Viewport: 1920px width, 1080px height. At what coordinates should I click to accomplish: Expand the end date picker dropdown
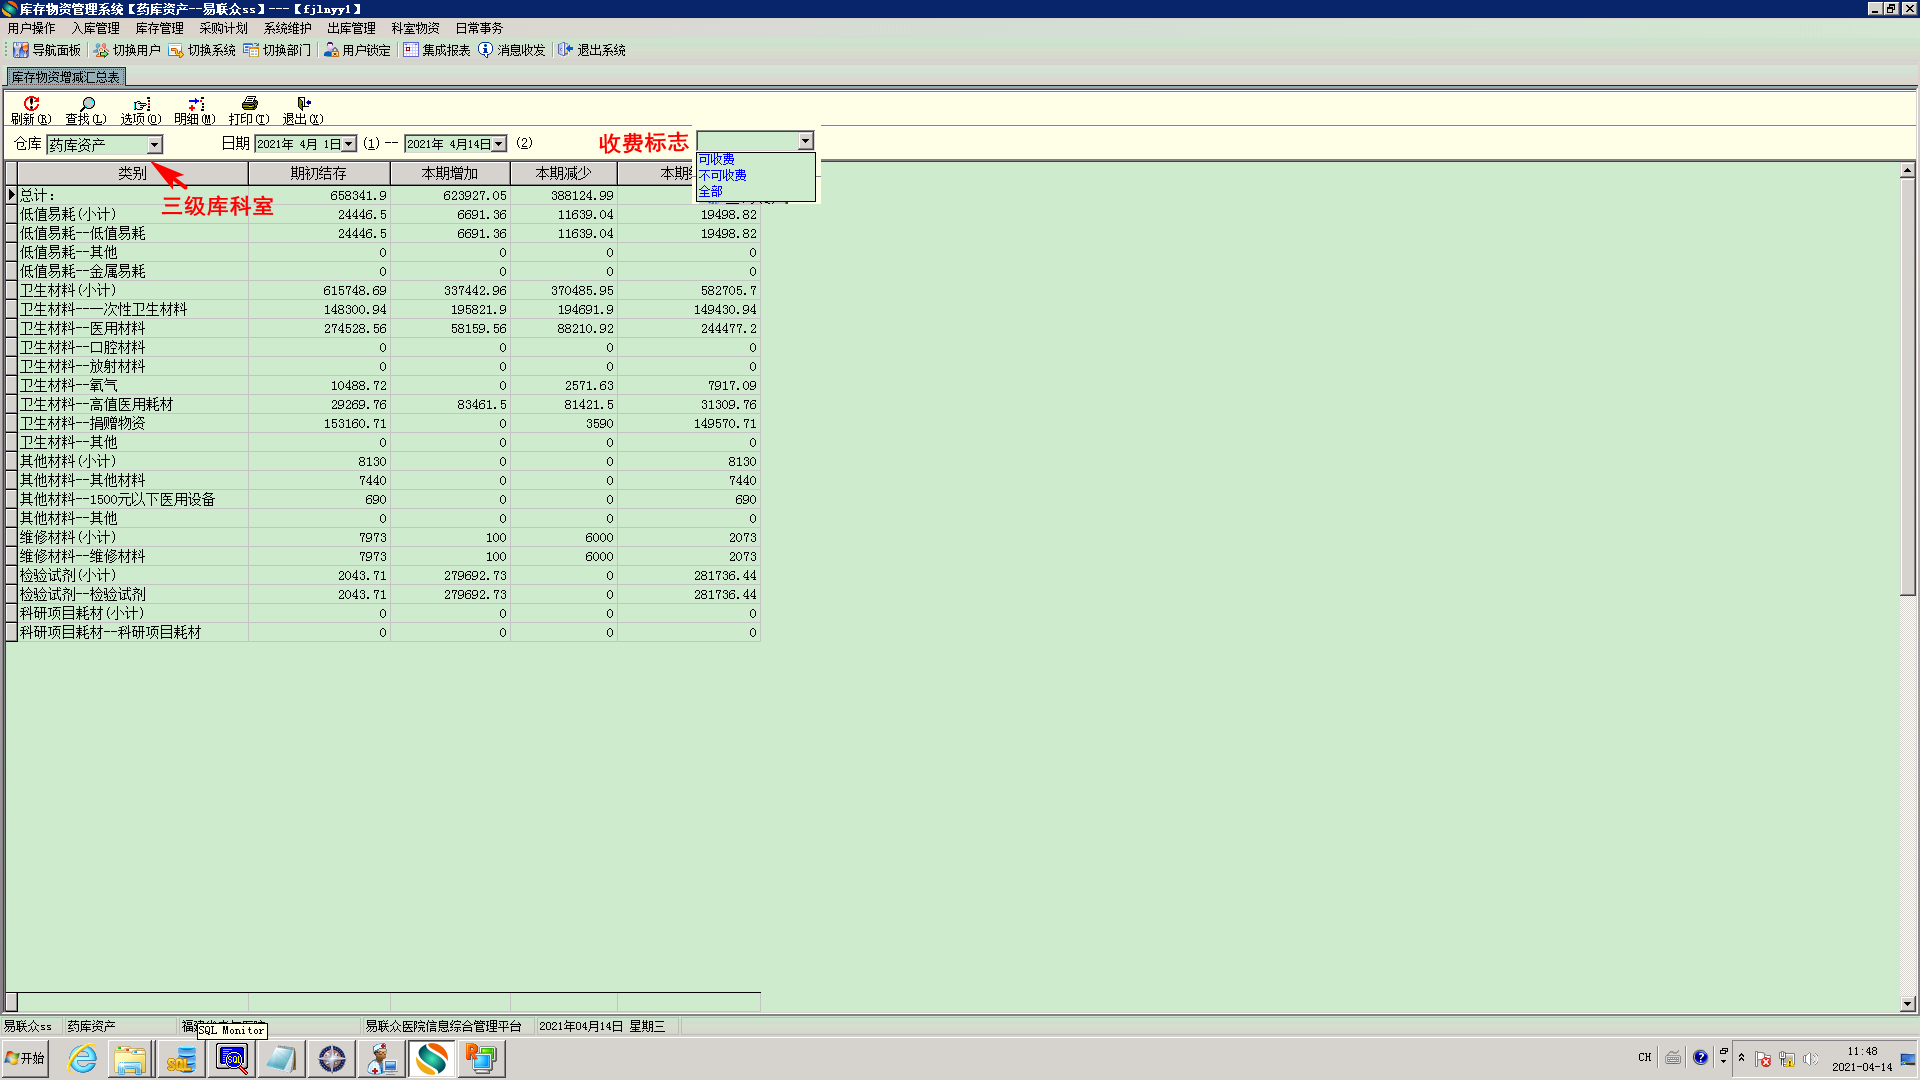(x=499, y=144)
